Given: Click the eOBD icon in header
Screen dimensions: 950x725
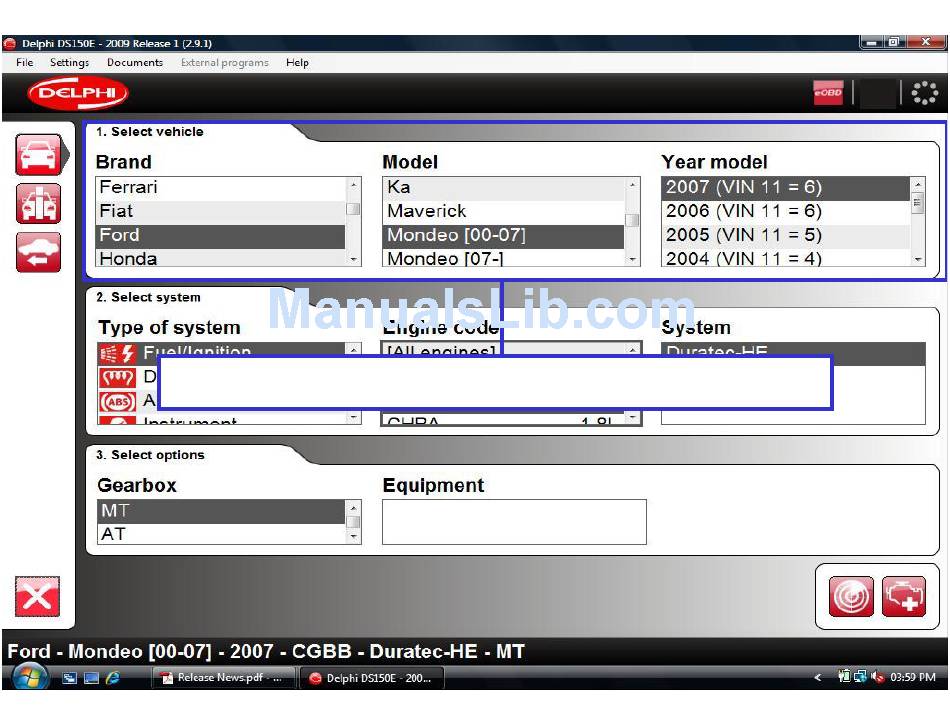Looking at the screenshot, I should click(x=828, y=93).
